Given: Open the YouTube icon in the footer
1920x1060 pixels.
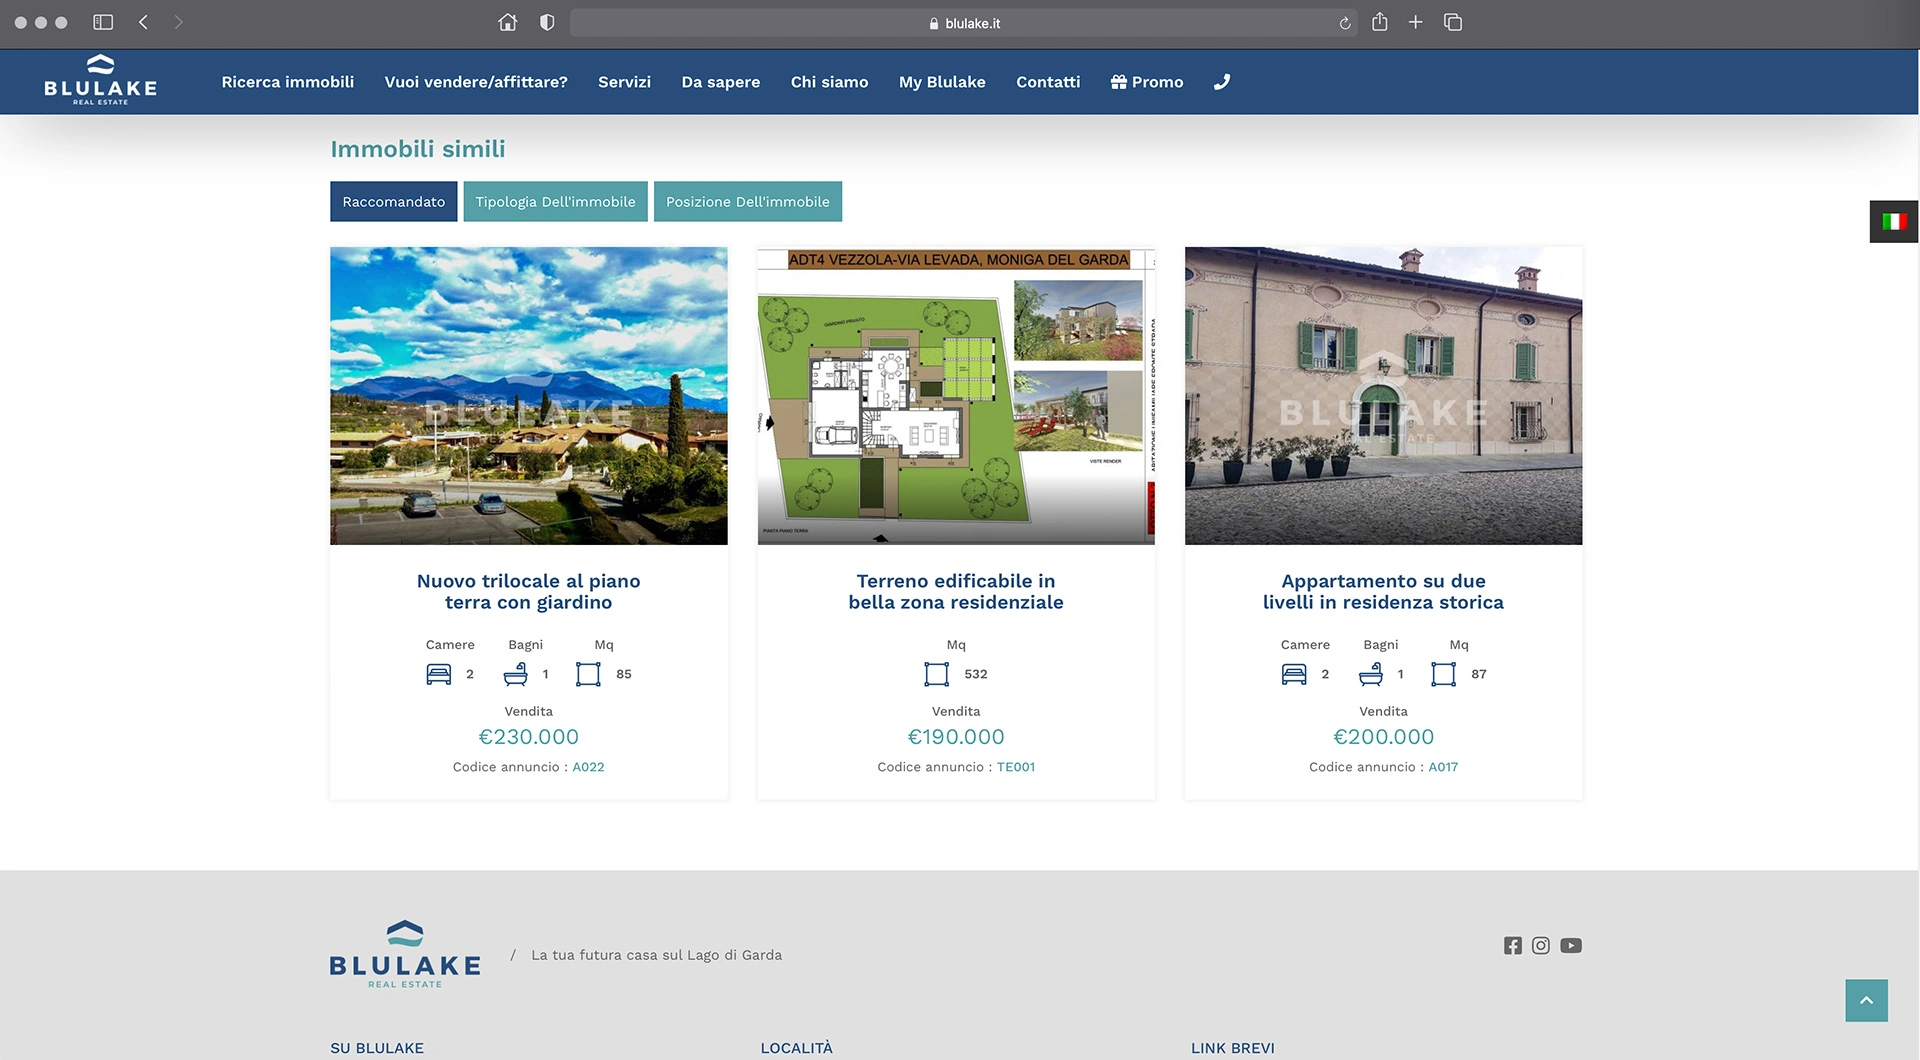Looking at the screenshot, I should pyautogui.click(x=1570, y=945).
